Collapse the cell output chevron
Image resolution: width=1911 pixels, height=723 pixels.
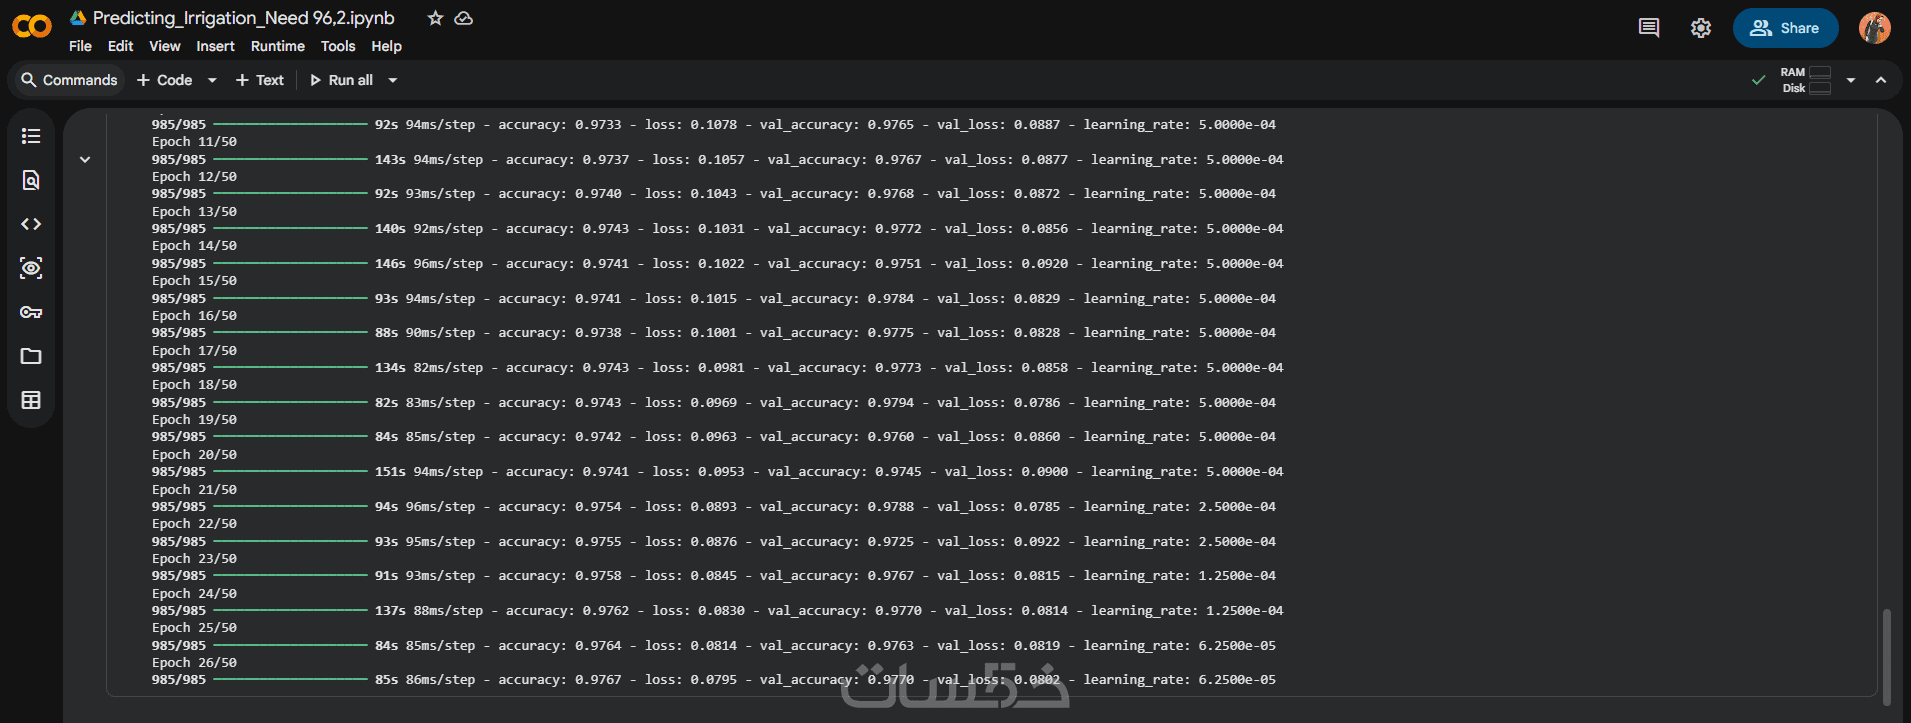click(x=85, y=159)
